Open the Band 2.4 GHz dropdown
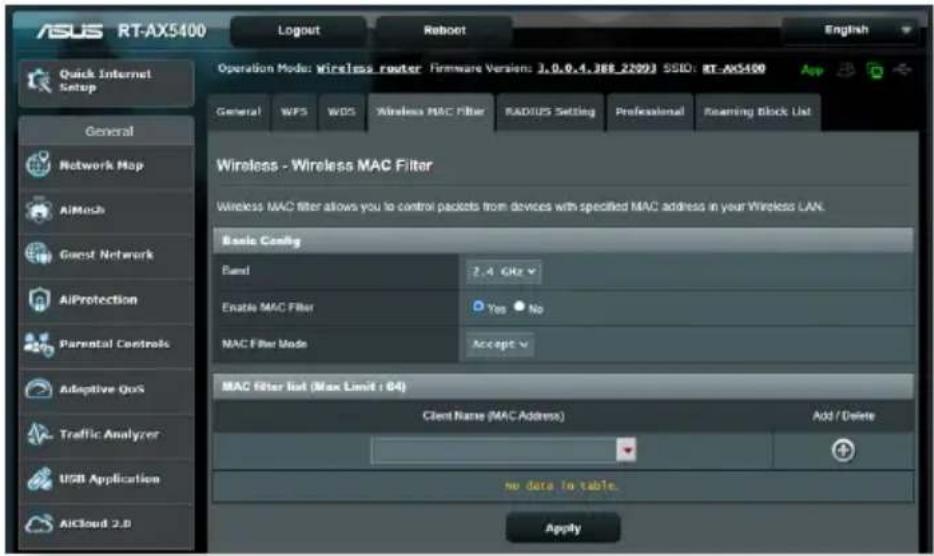 [x=503, y=272]
